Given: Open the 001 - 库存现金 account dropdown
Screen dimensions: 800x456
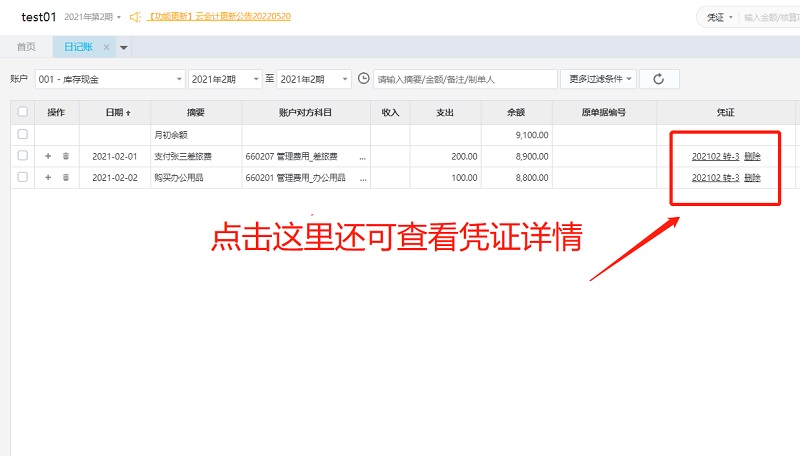Looking at the screenshot, I should [110, 79].
